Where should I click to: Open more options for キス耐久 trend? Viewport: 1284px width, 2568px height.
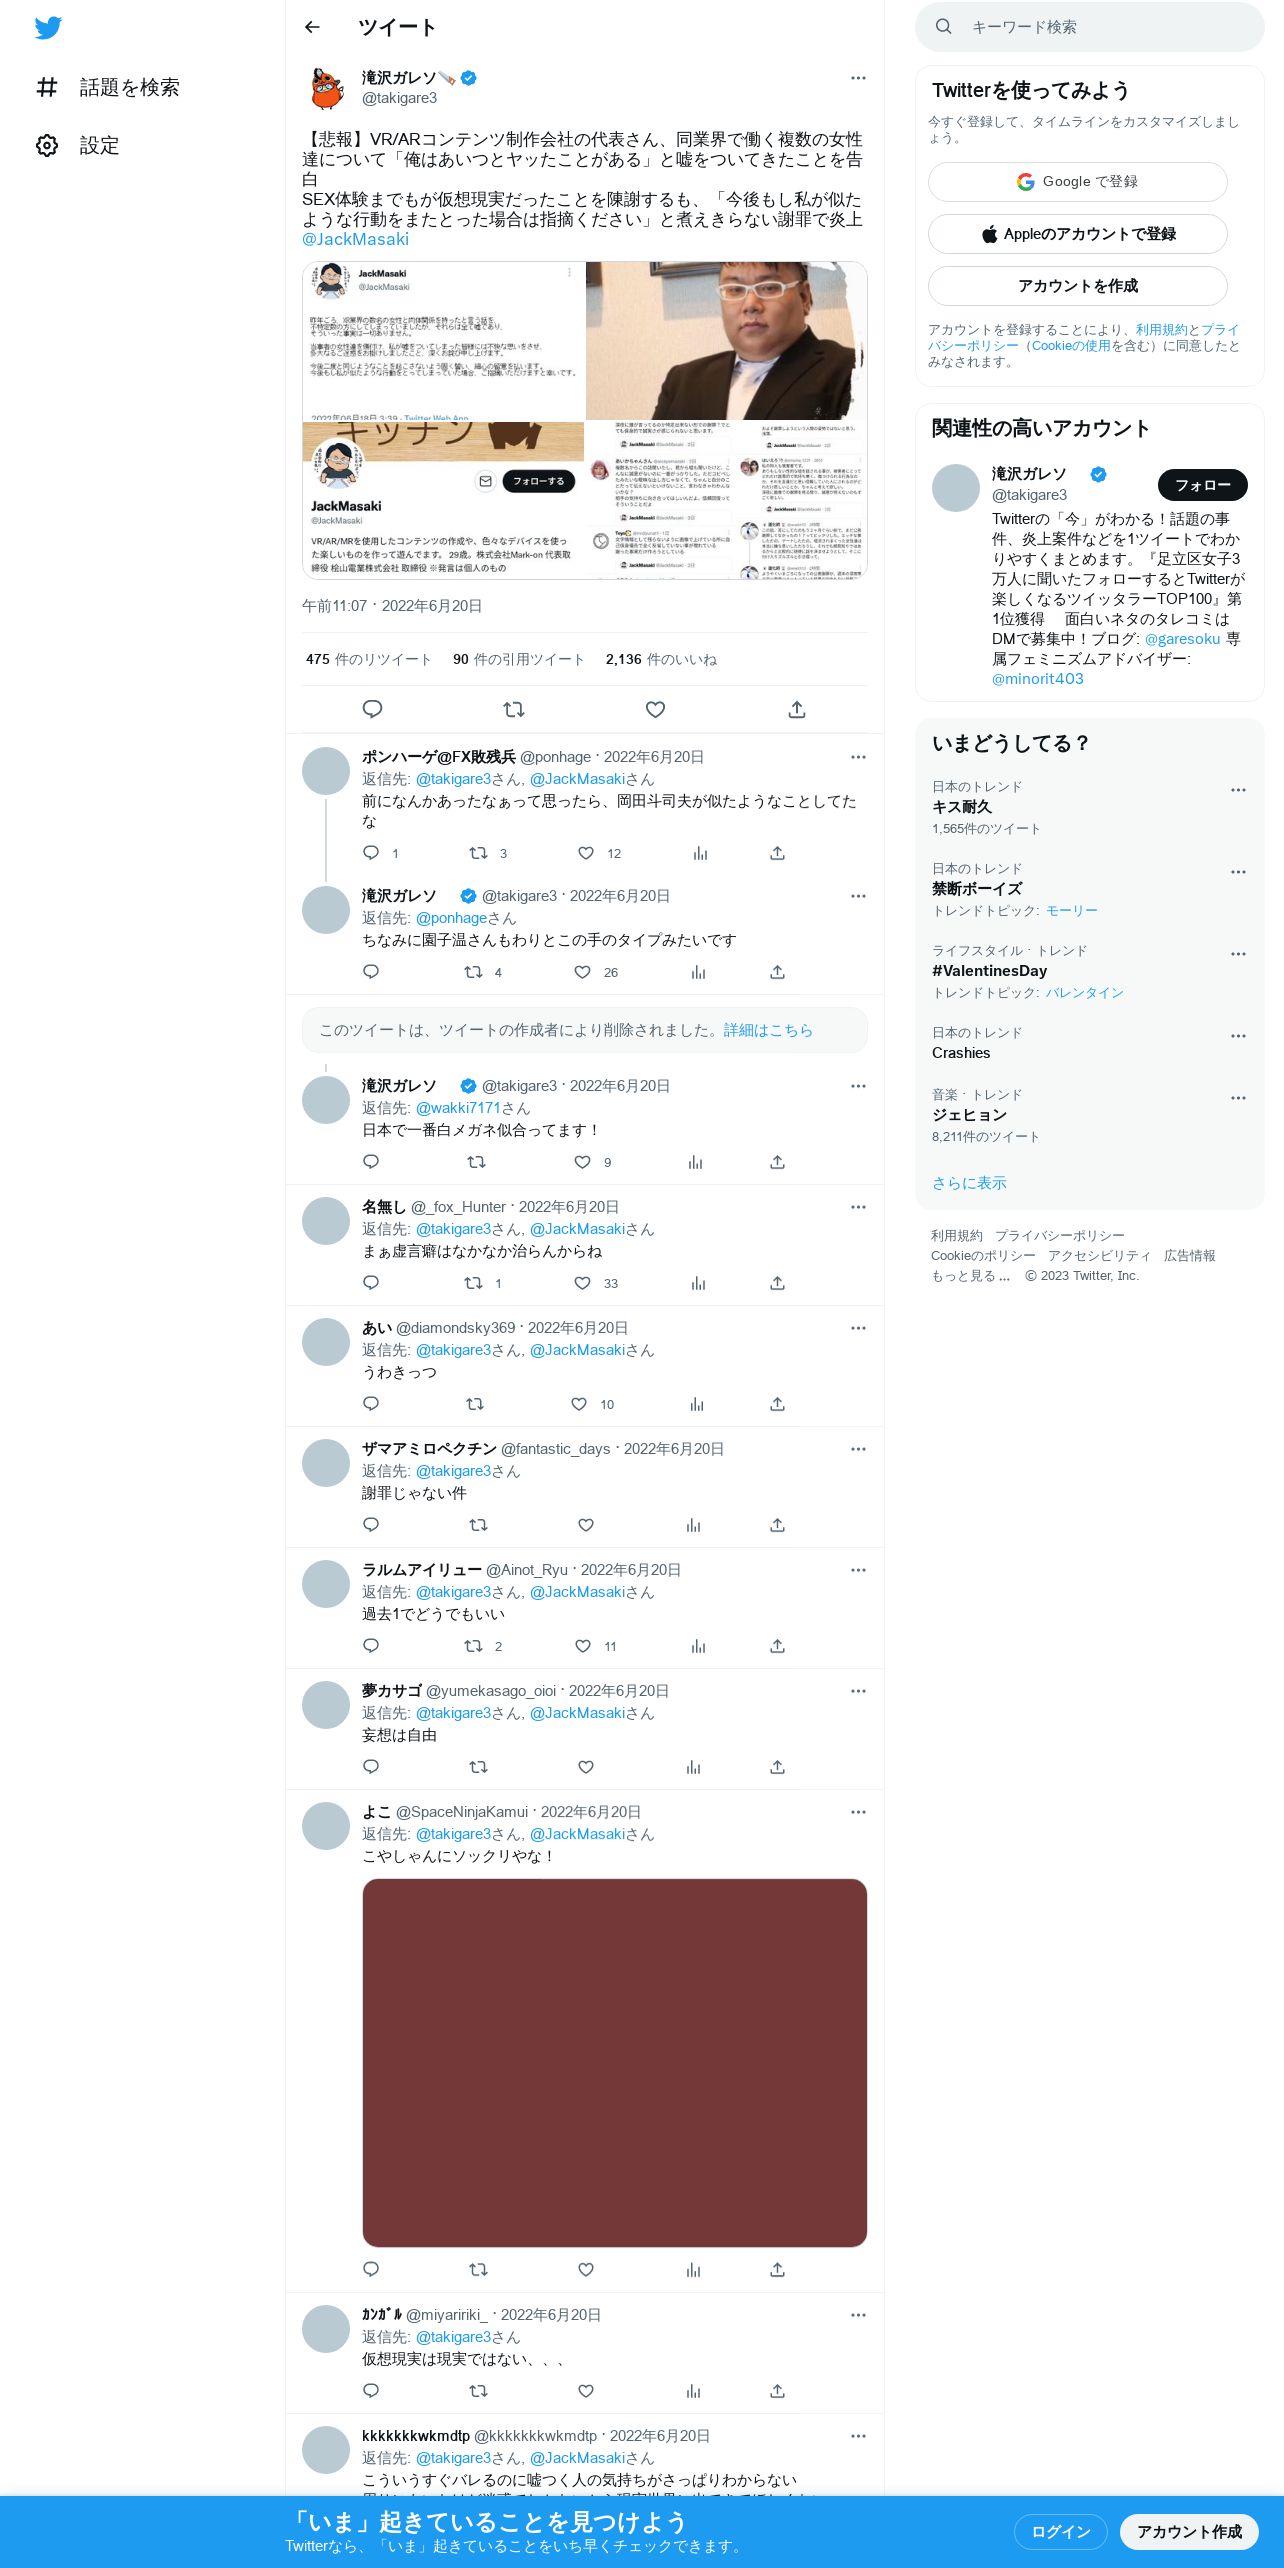click(1238, 790)
